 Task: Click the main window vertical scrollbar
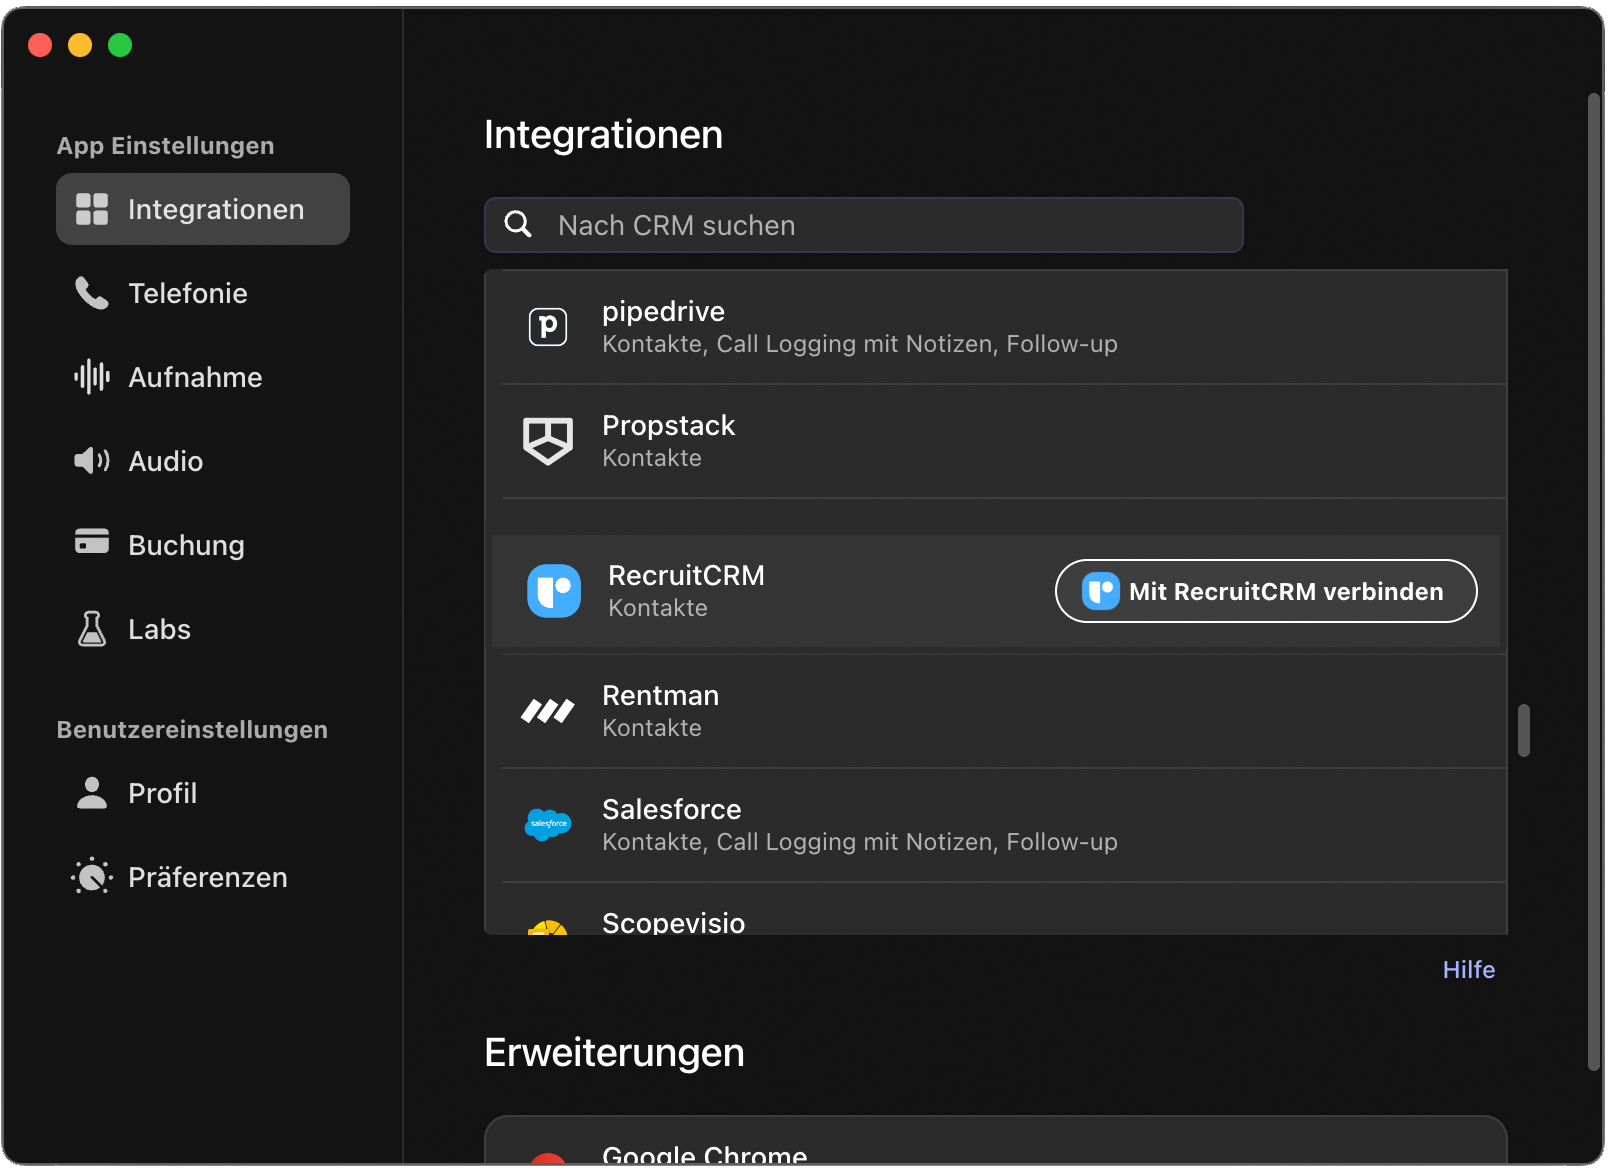[x=1594, y=582]
